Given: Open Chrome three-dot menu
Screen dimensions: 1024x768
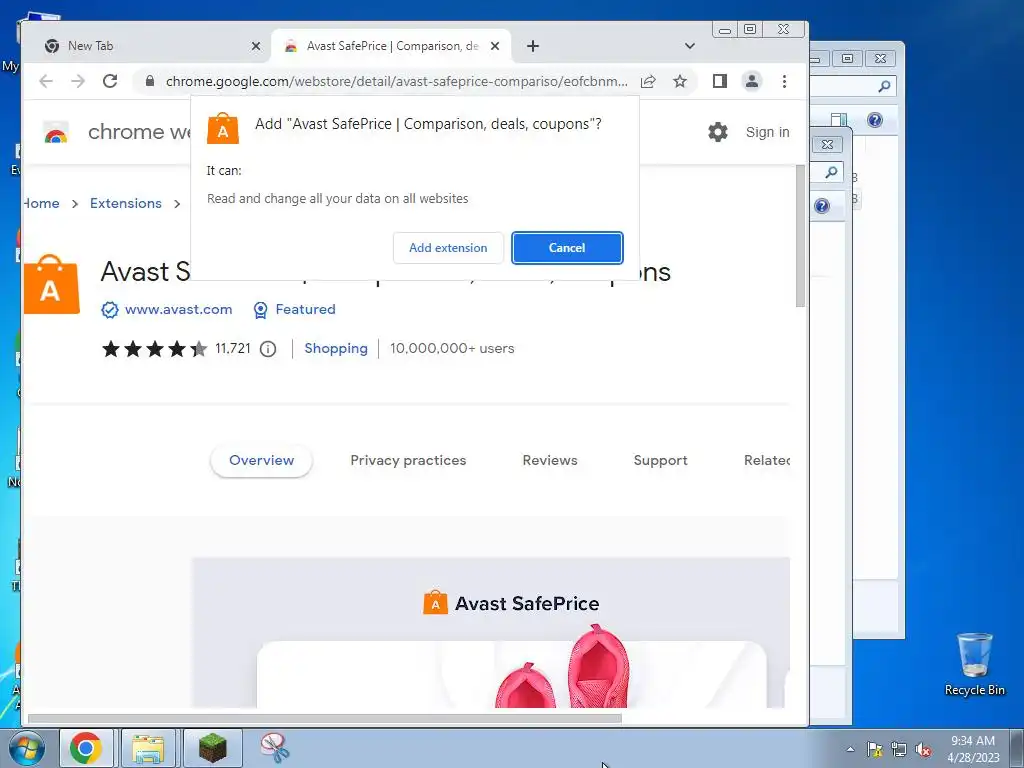Looking at the screenshot, I should click(x=784, y=81).
